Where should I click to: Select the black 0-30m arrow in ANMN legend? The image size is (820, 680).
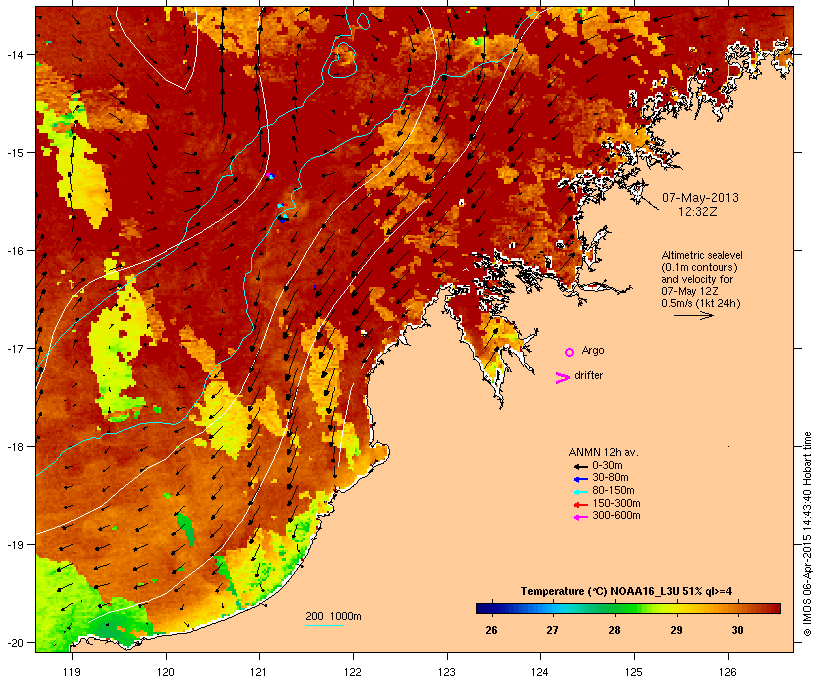[x=580, y=466]
